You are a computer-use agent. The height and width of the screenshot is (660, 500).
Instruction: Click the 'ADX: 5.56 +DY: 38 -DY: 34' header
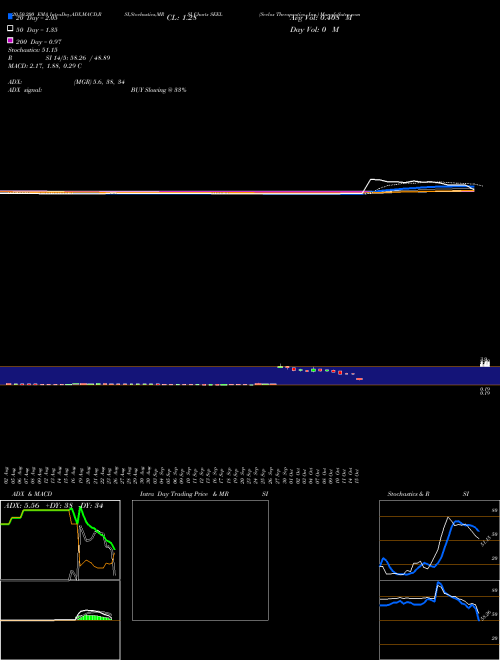click(x=53, y=506)
